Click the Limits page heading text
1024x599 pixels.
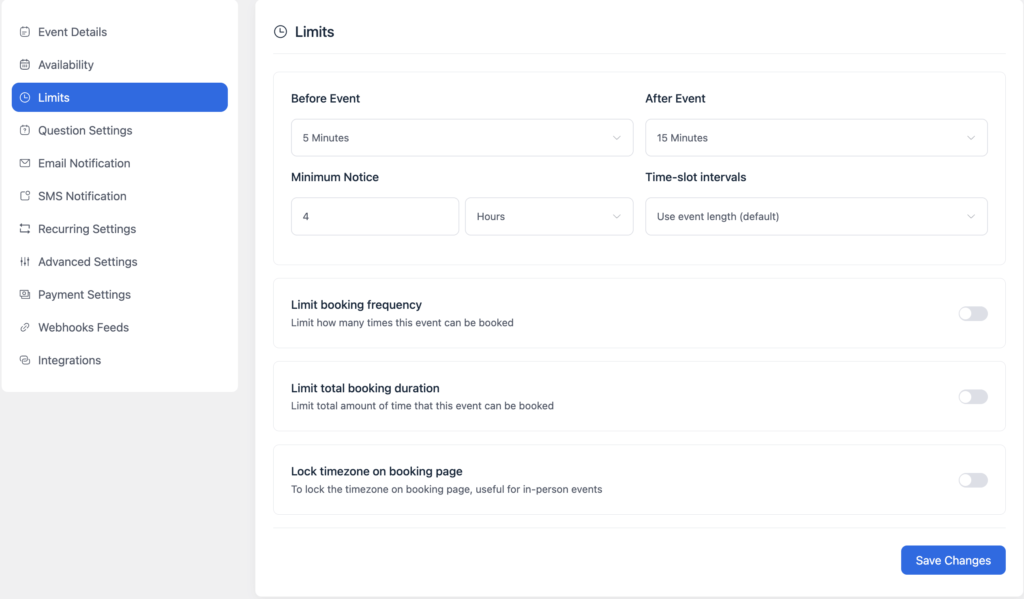314,31
